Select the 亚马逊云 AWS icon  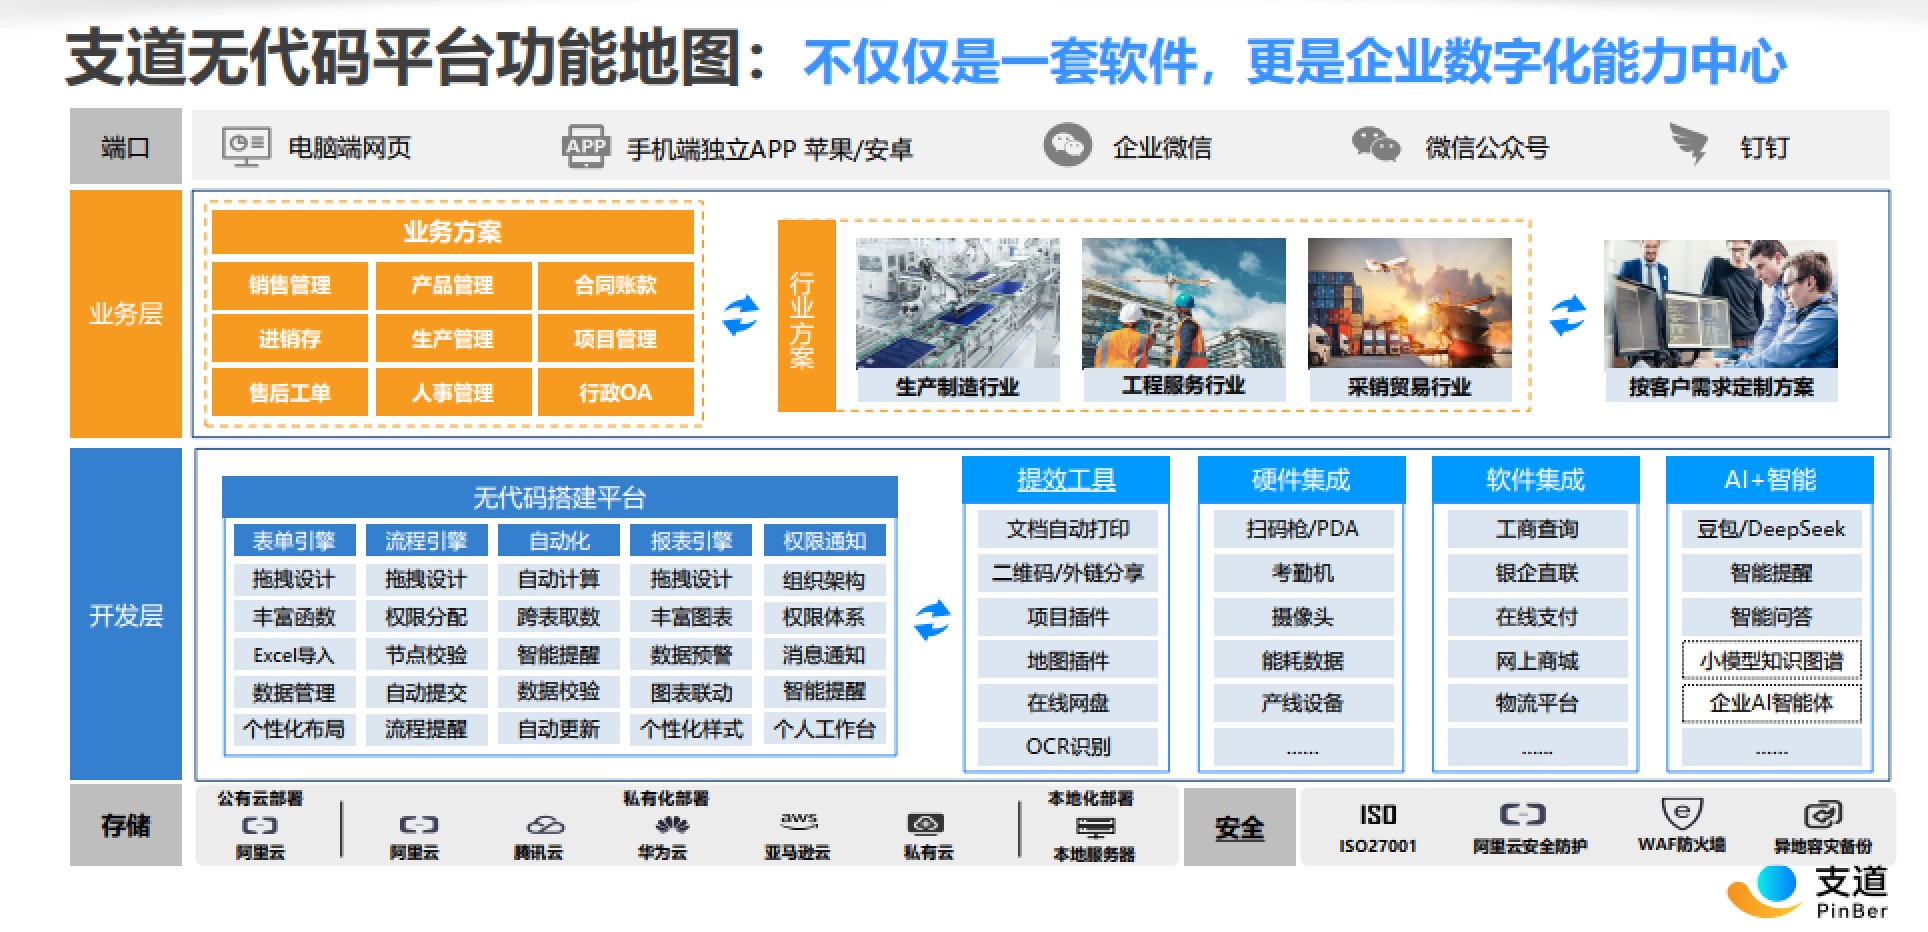800,820
